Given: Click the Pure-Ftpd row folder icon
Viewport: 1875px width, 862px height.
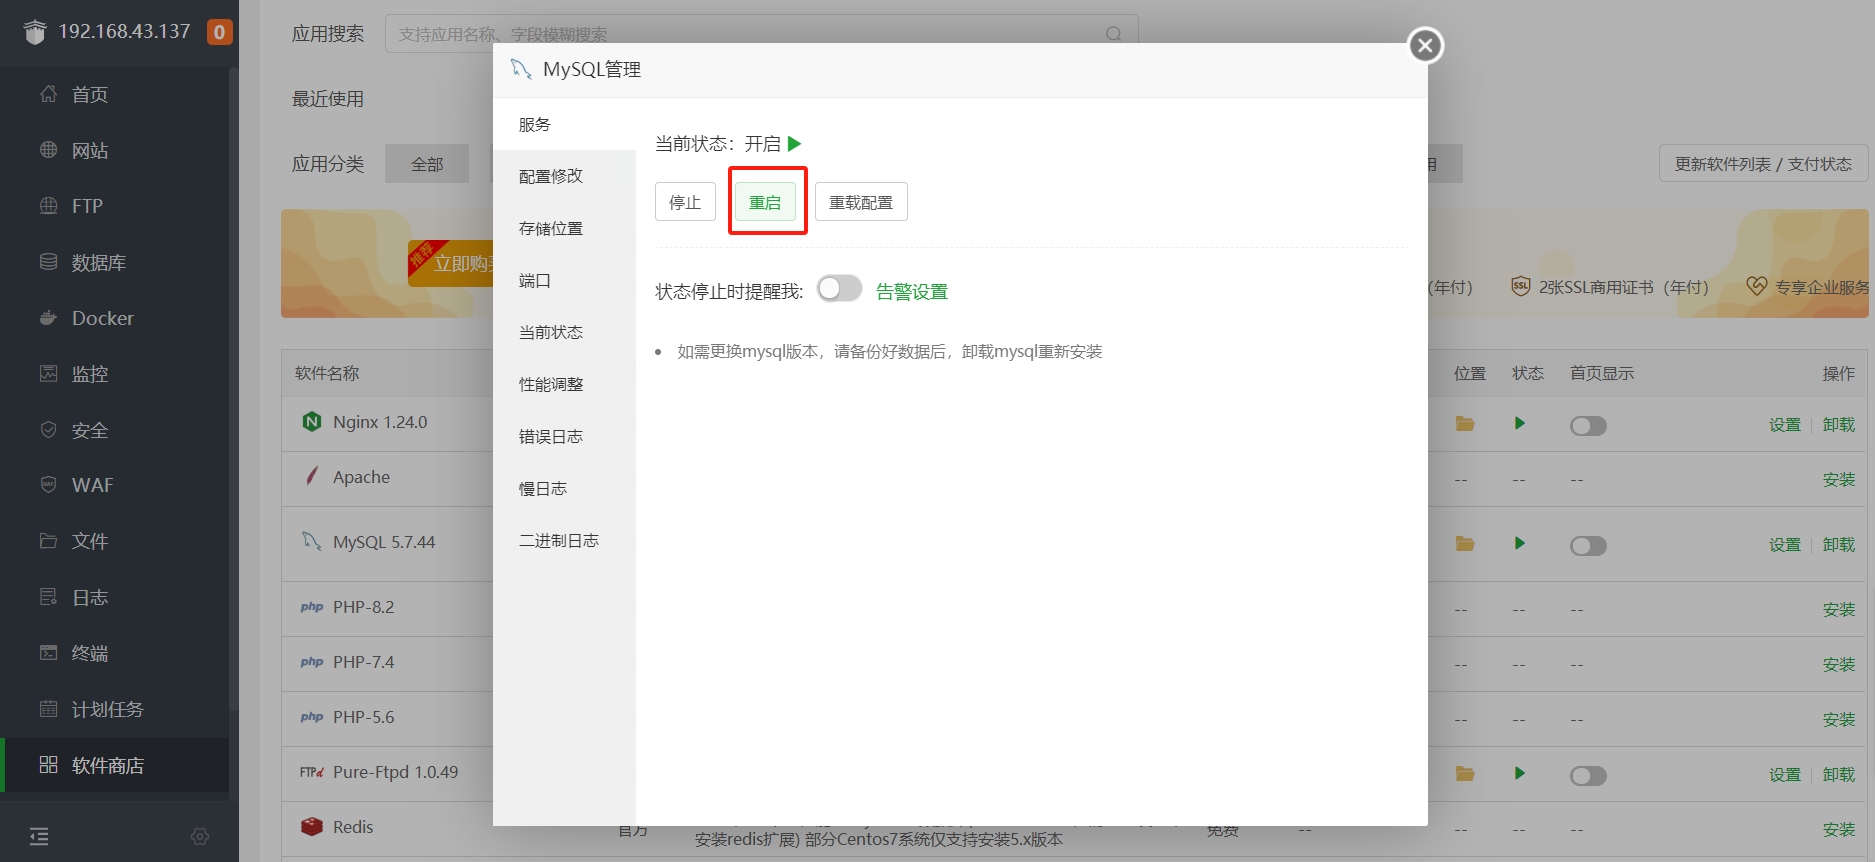Looking at the screenshot, I should click(1465, 774).
